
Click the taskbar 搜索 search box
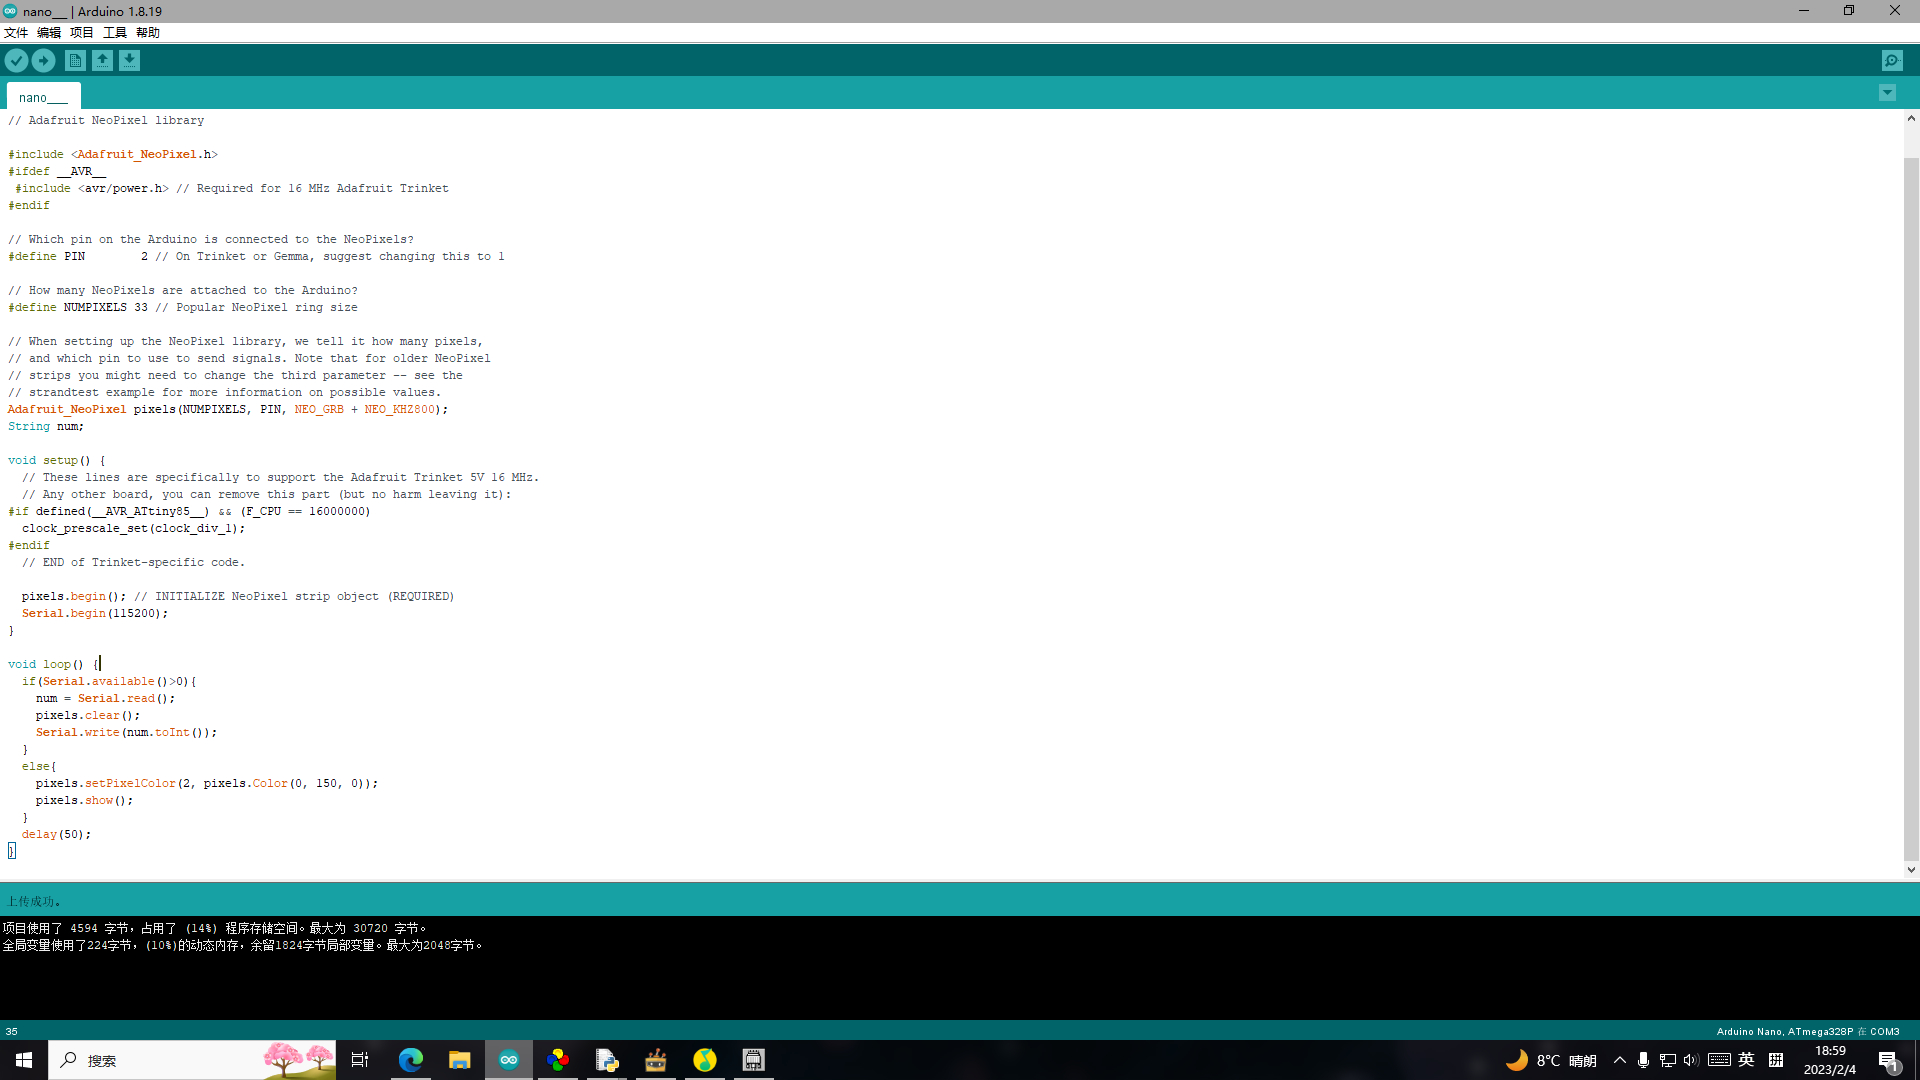point(192,1060)
